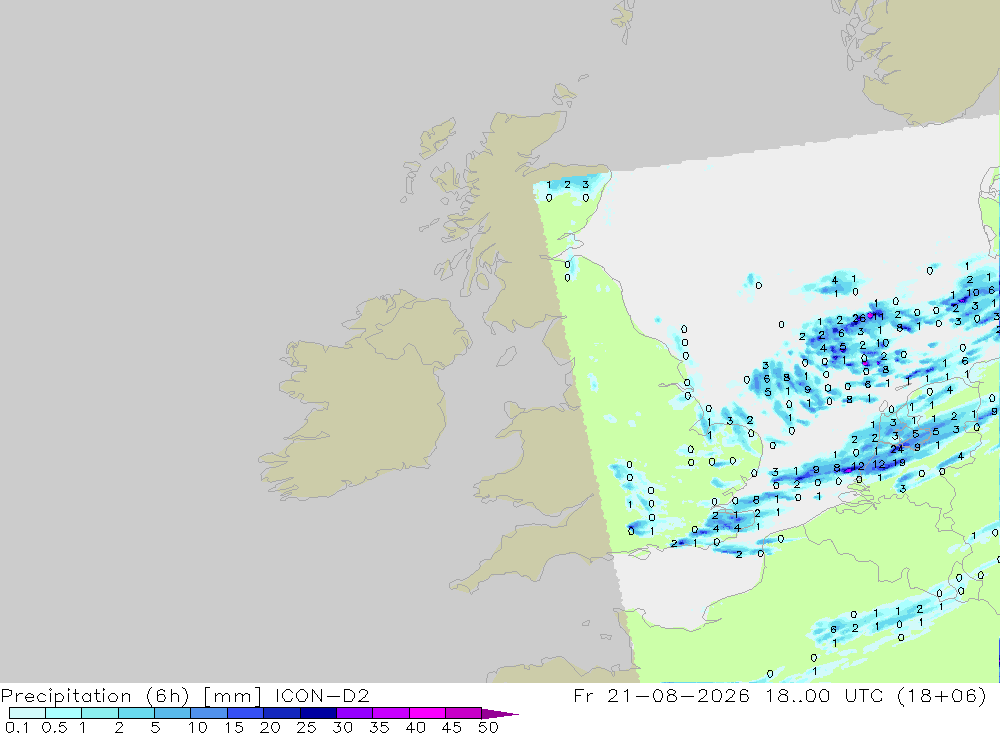
Task: Click the '0.1' tick label on the legend
Action: coord(17,727)
